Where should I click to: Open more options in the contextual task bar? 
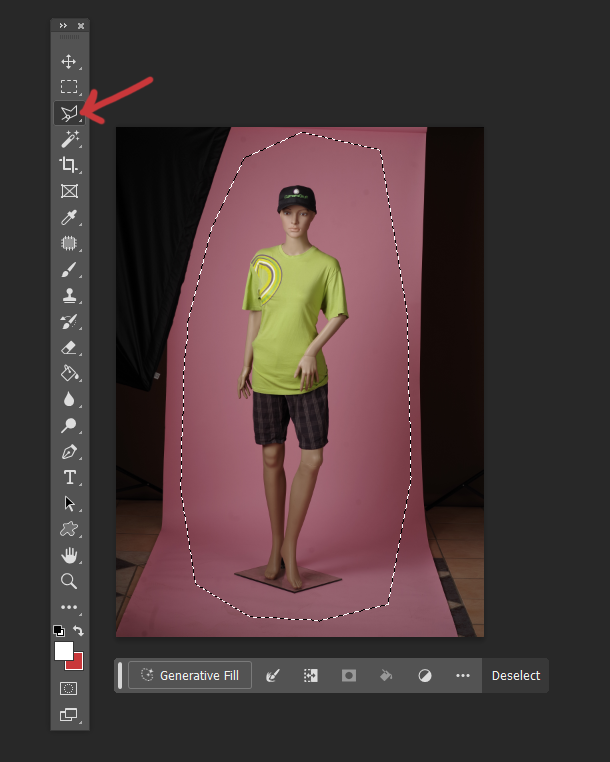462,676
